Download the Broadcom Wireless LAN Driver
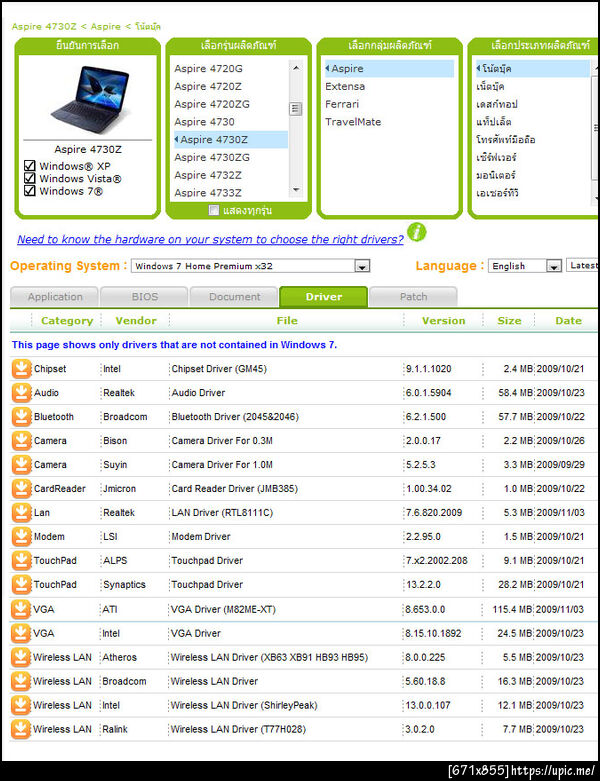This screenshot has height=781, width=600. pos(21,681)
